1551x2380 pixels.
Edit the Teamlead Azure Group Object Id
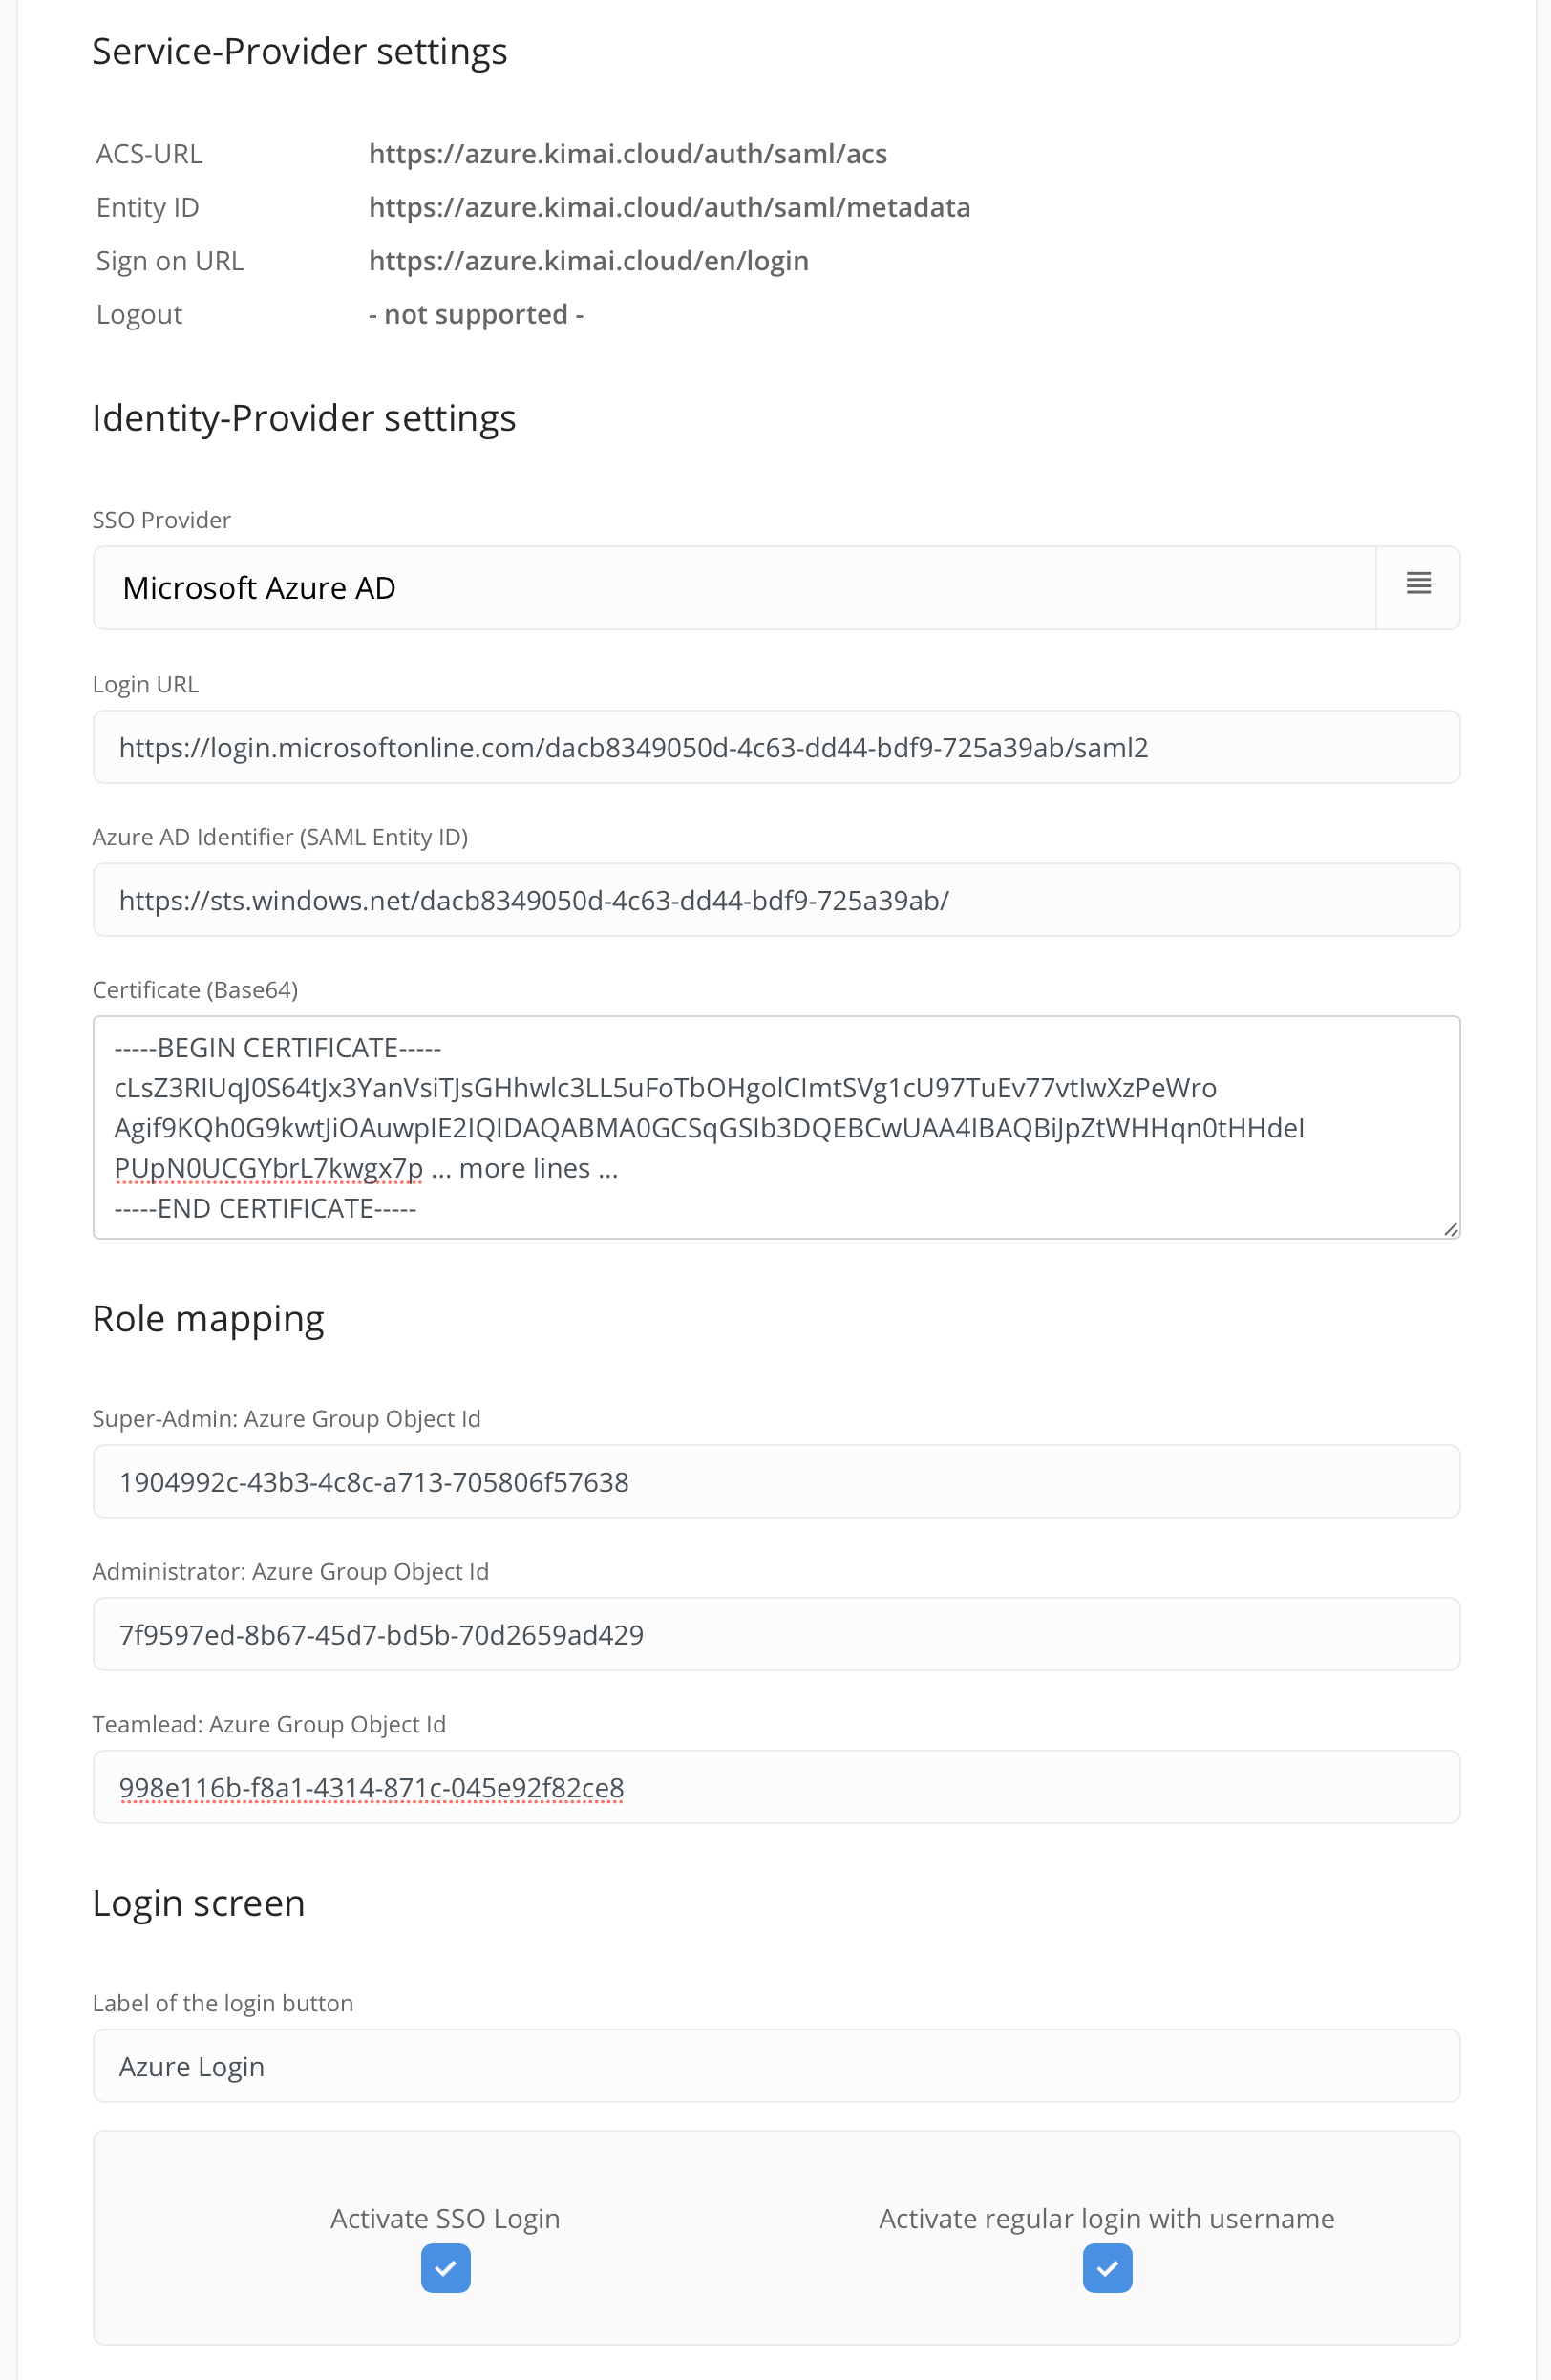coord(776,1787)
